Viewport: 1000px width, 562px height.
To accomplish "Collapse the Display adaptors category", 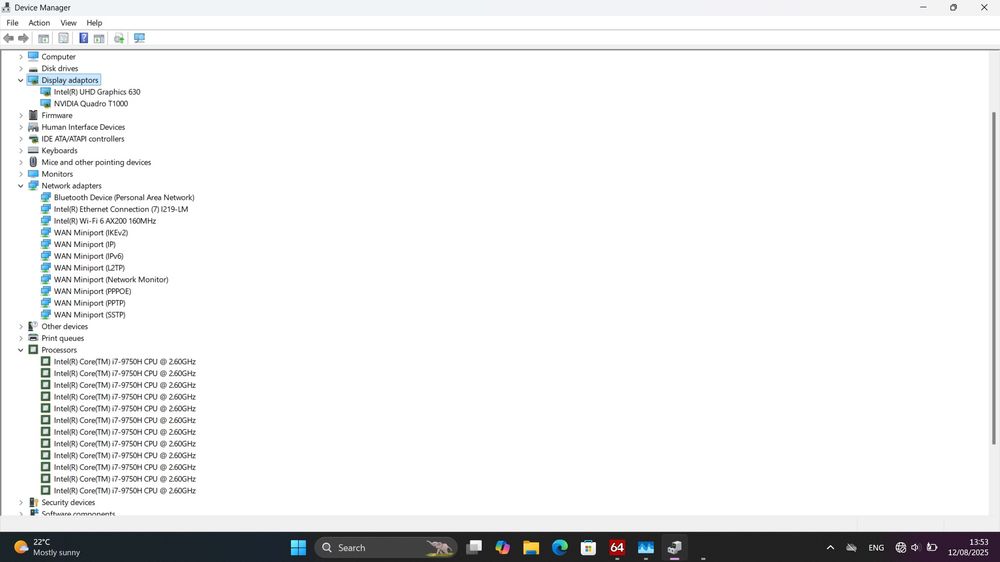I will click(20, 80).
